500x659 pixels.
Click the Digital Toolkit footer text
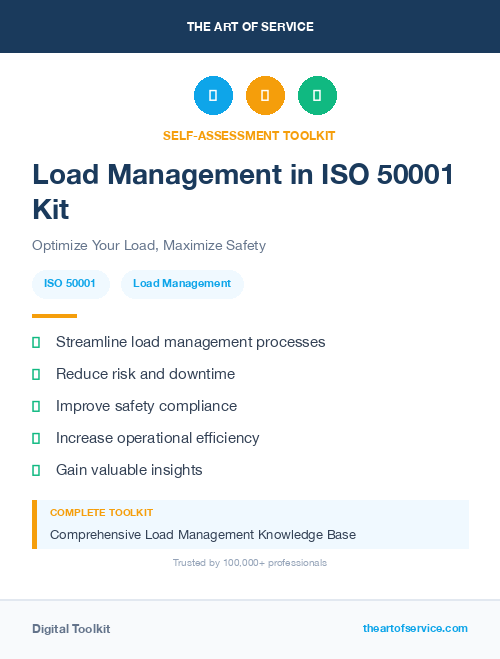click(71, 629)
